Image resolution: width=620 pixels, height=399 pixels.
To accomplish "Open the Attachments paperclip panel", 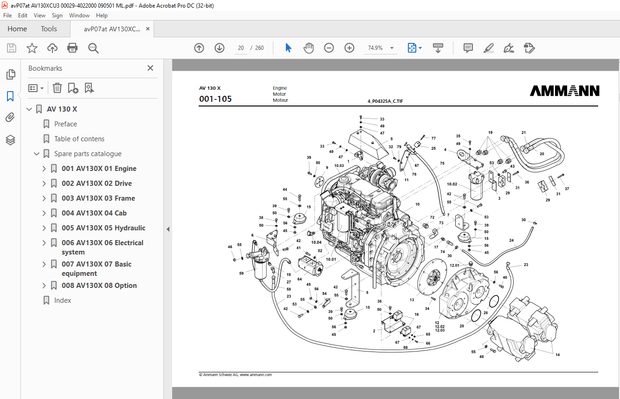I will pyautogui.click(x=11, y=117).
